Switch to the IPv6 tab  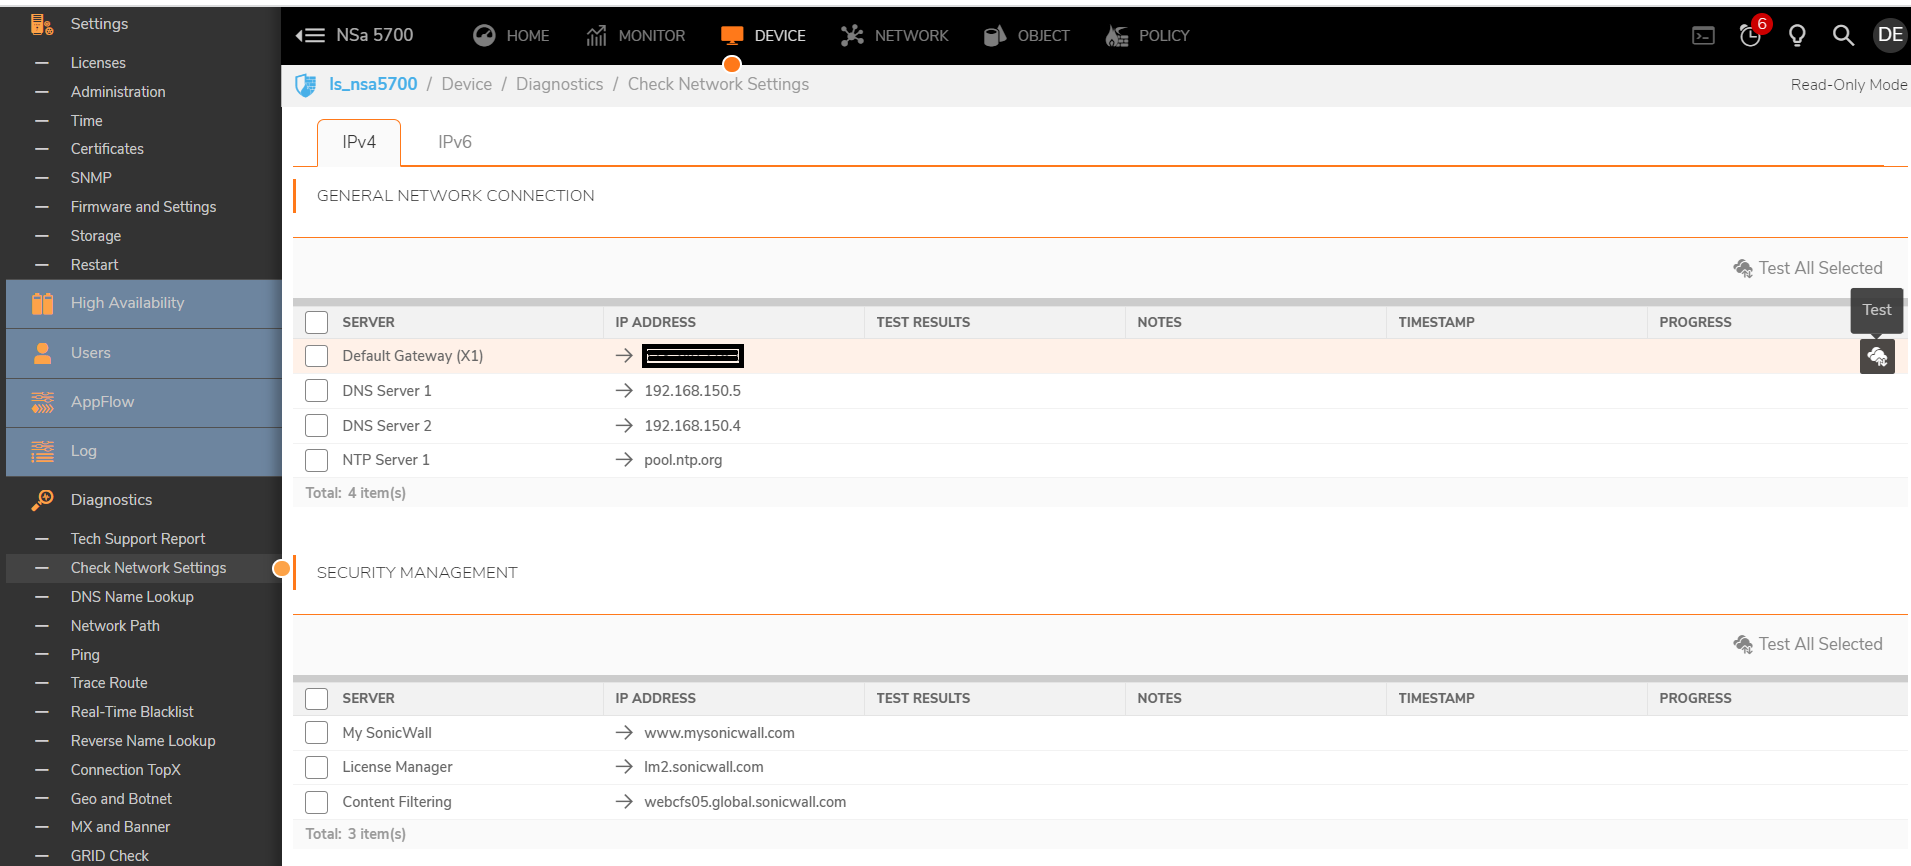[454, 142]
